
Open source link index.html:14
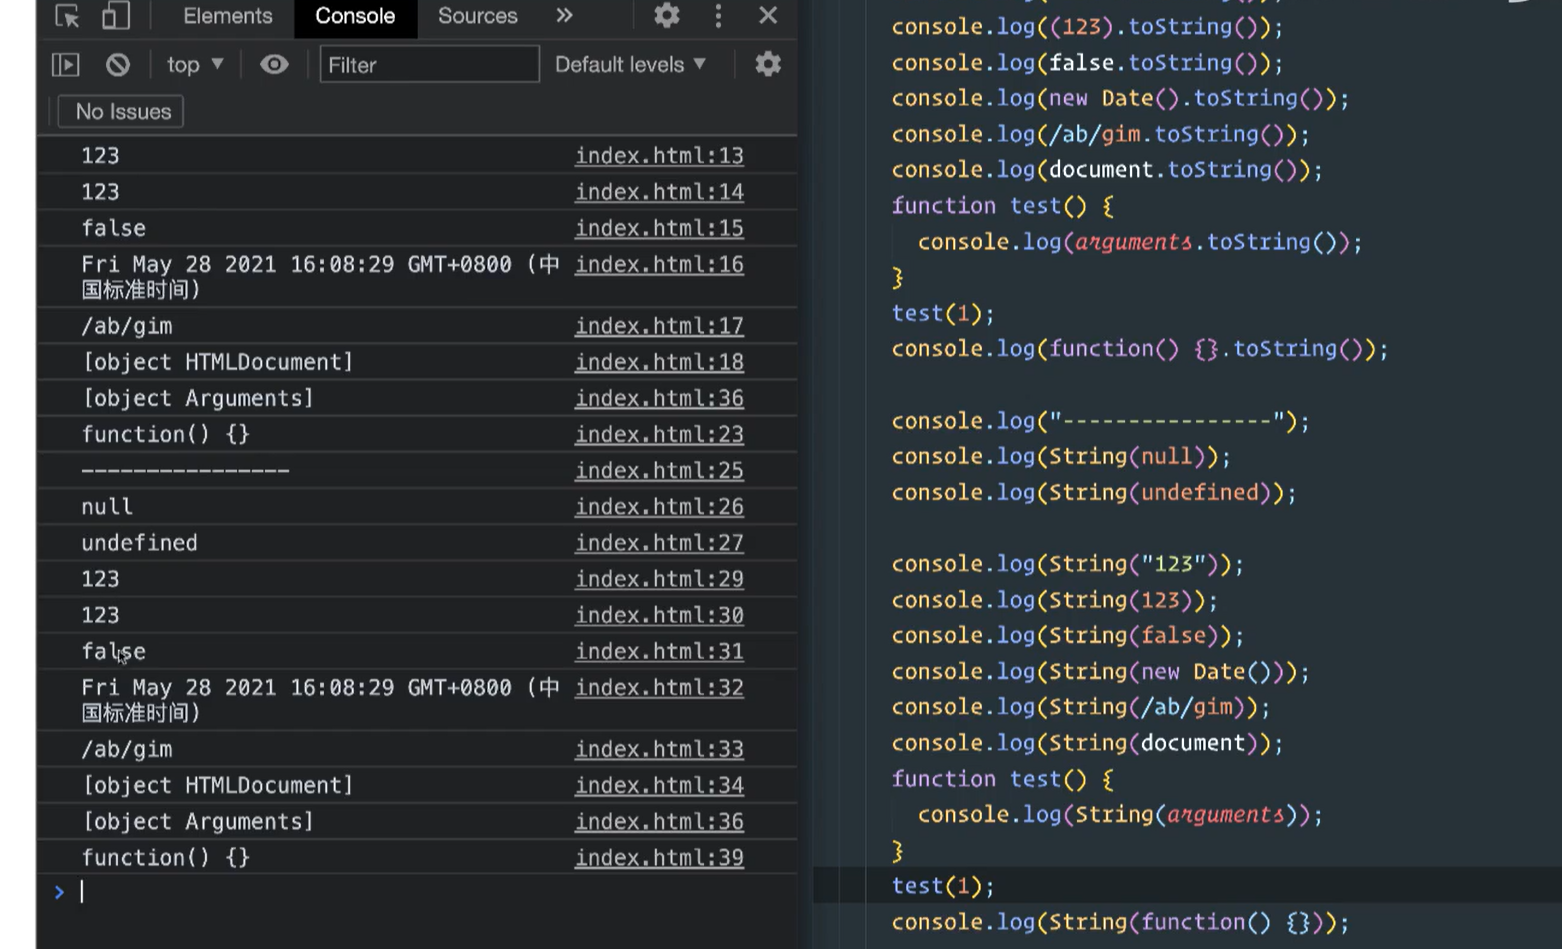659,192
